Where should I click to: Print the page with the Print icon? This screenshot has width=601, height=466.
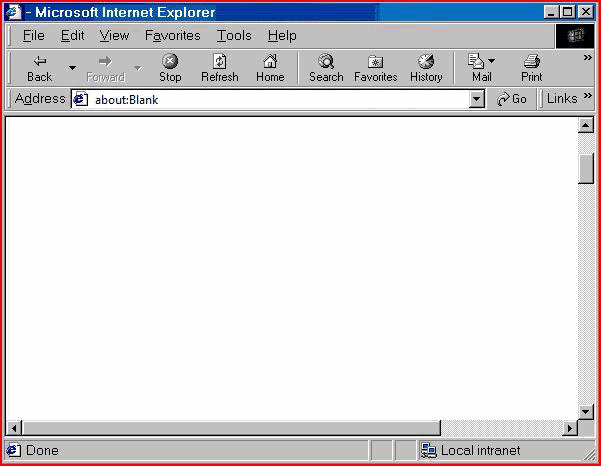point(532,68)
